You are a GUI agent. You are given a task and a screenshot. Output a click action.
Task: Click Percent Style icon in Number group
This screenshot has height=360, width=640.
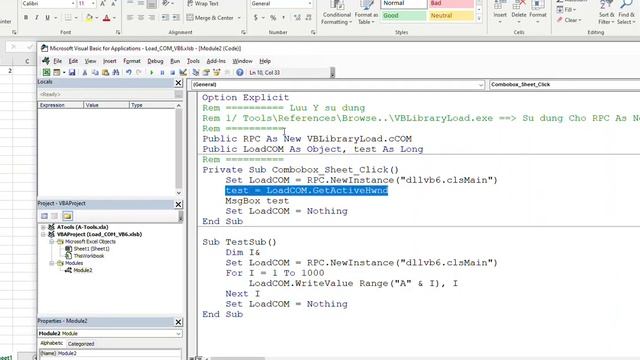click(x=273, y=18)
